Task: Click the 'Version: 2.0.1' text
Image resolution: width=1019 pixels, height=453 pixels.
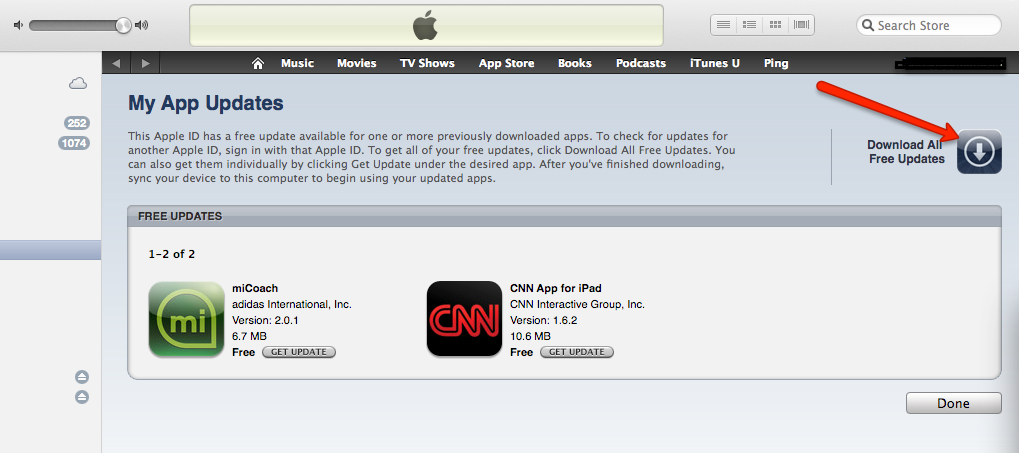Action: (x=265, y=320)
